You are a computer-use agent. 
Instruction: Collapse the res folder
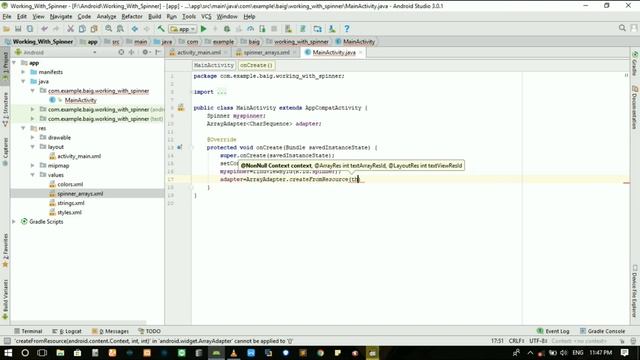pos(23,128)
